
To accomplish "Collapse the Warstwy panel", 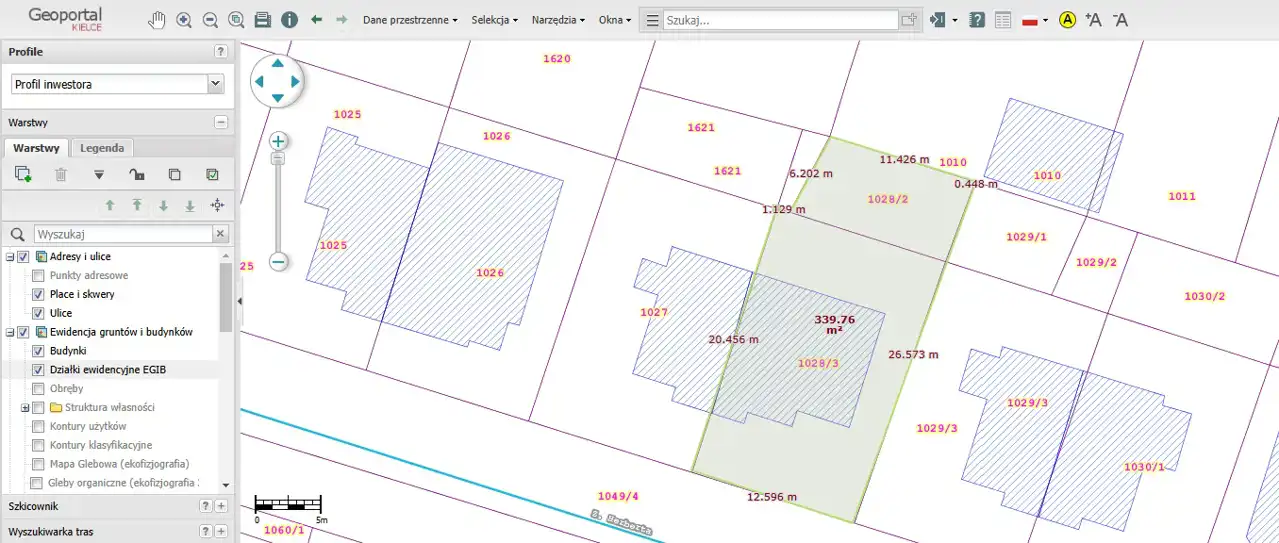I will [221, 122].
